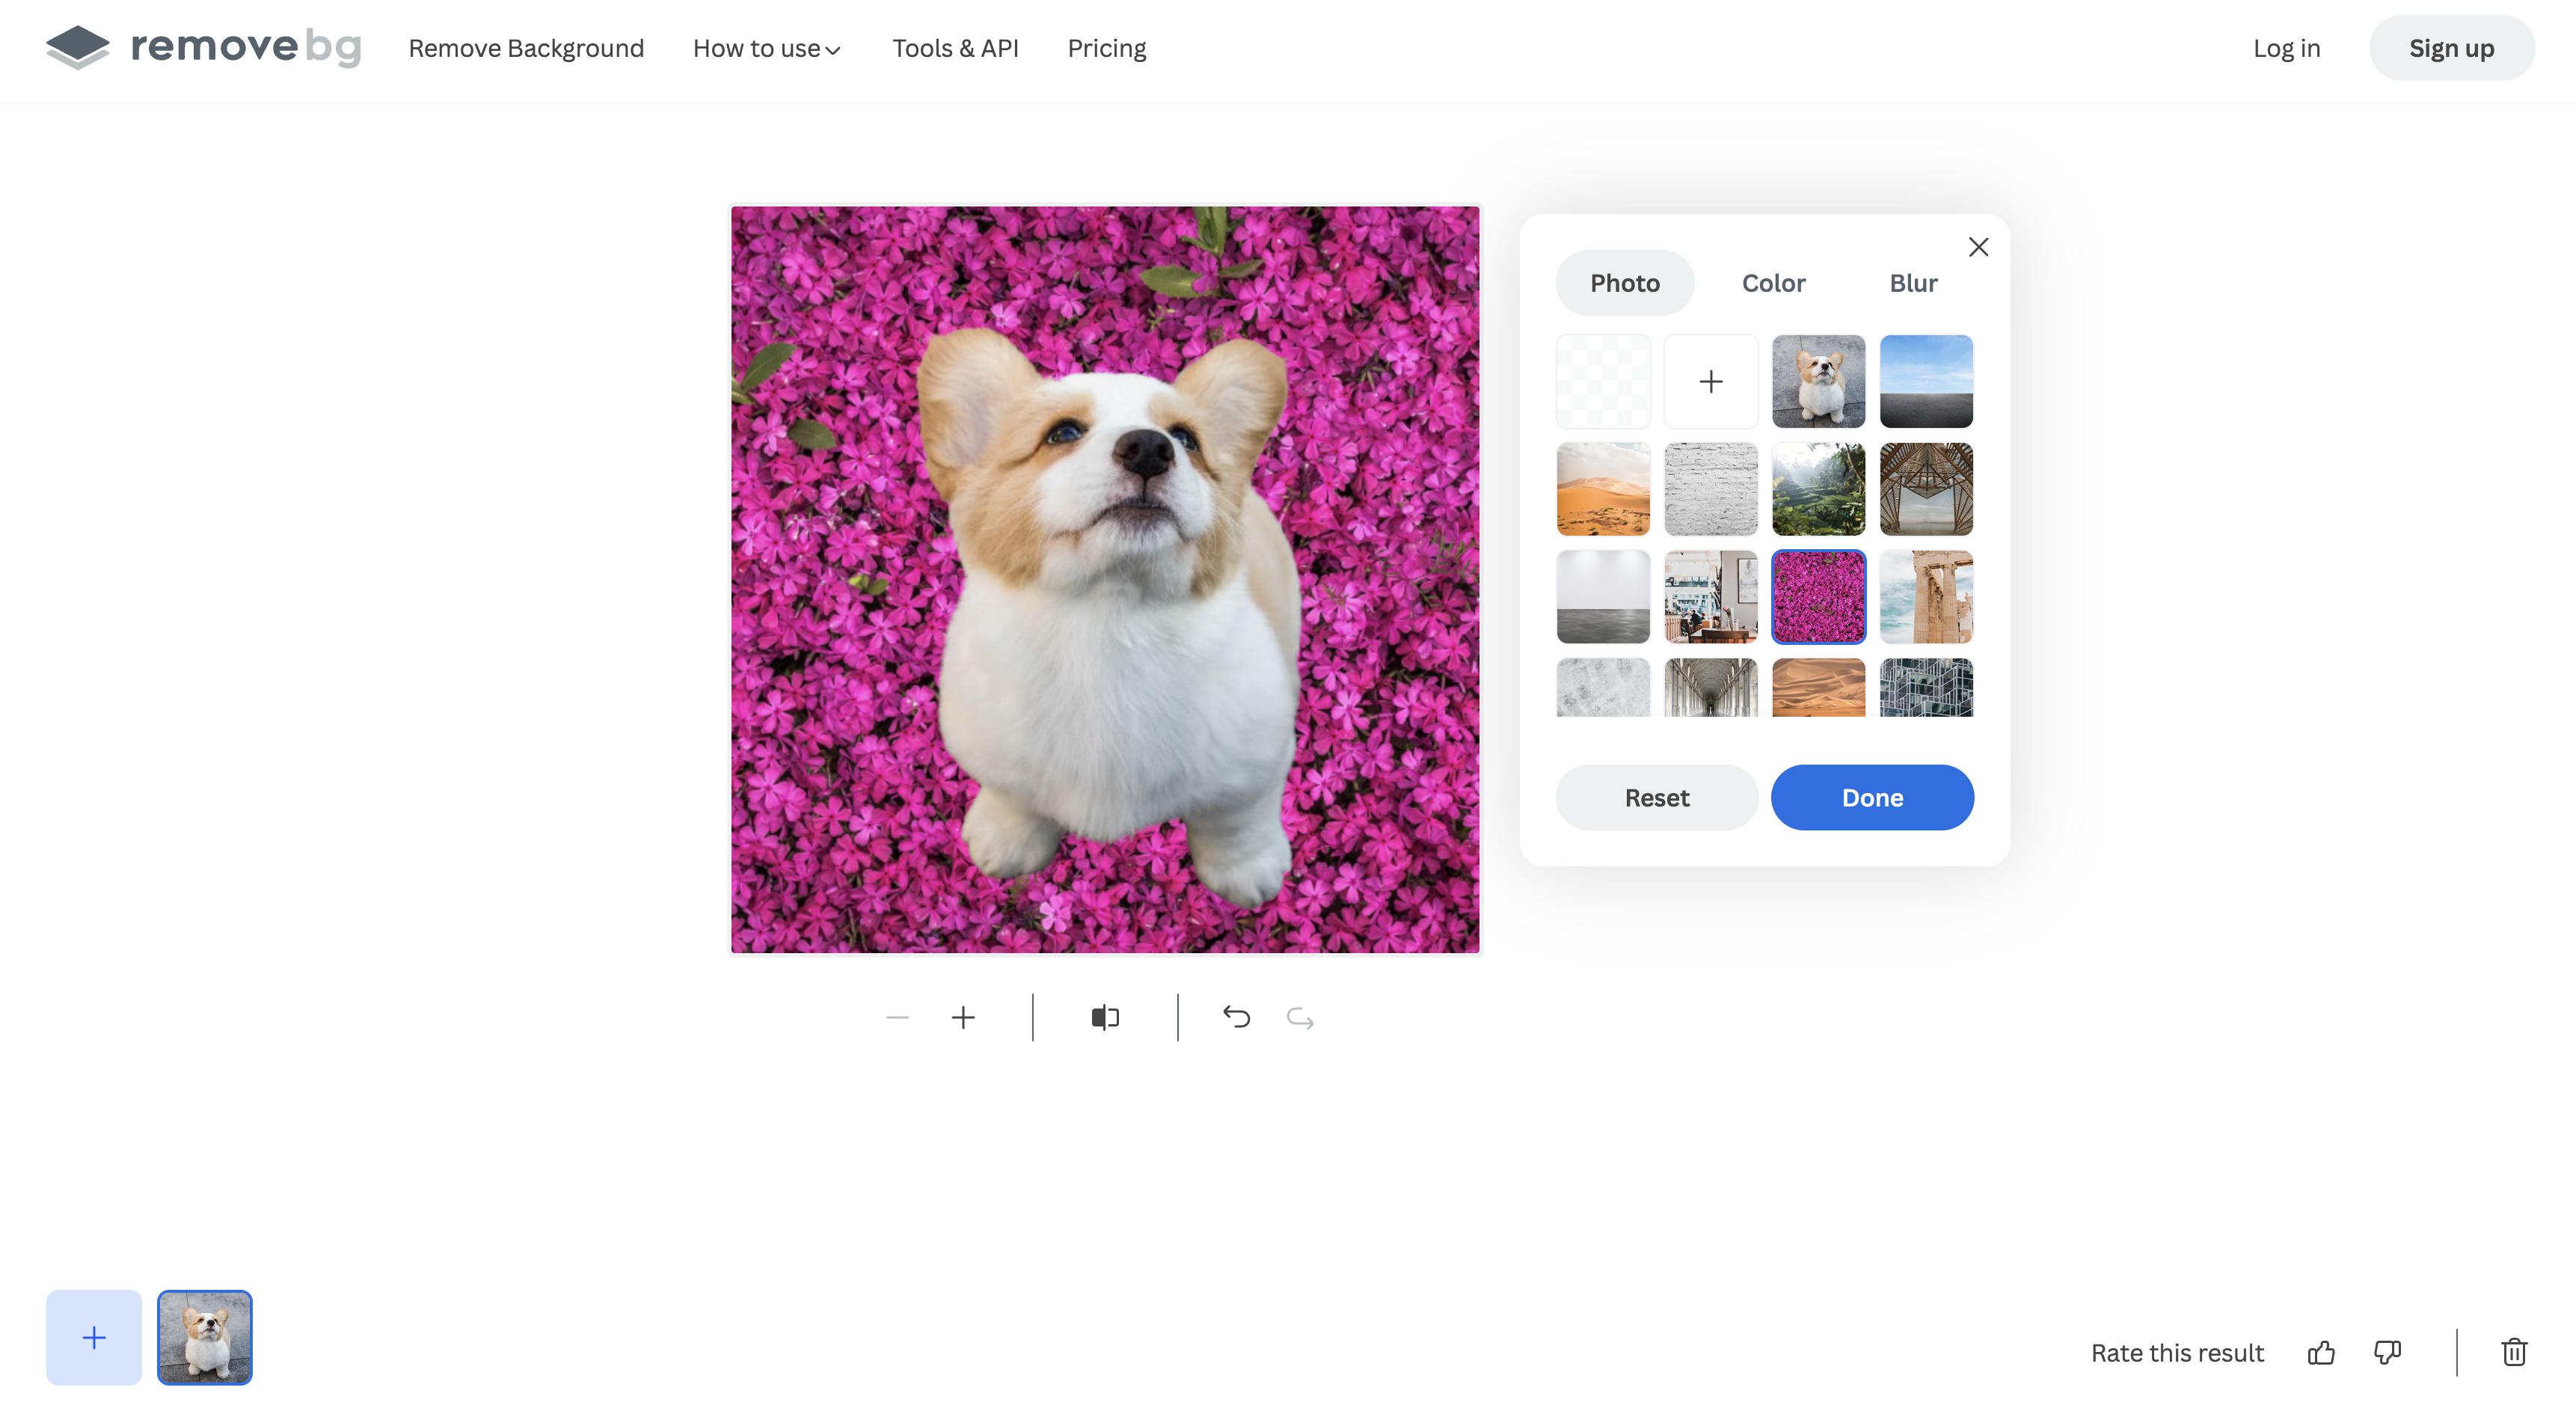Image resolution: width=2576 pixels, height=1417 pixels.
Task: Open the Tools & API page
Action: 956,48
